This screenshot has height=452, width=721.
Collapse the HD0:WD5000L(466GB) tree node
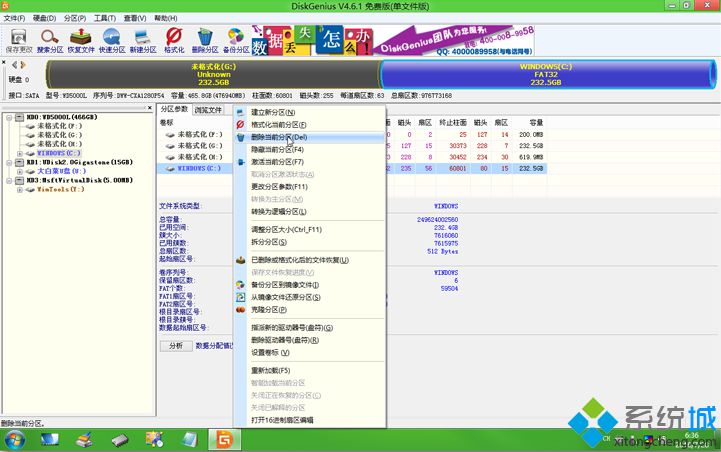(9, 117)
